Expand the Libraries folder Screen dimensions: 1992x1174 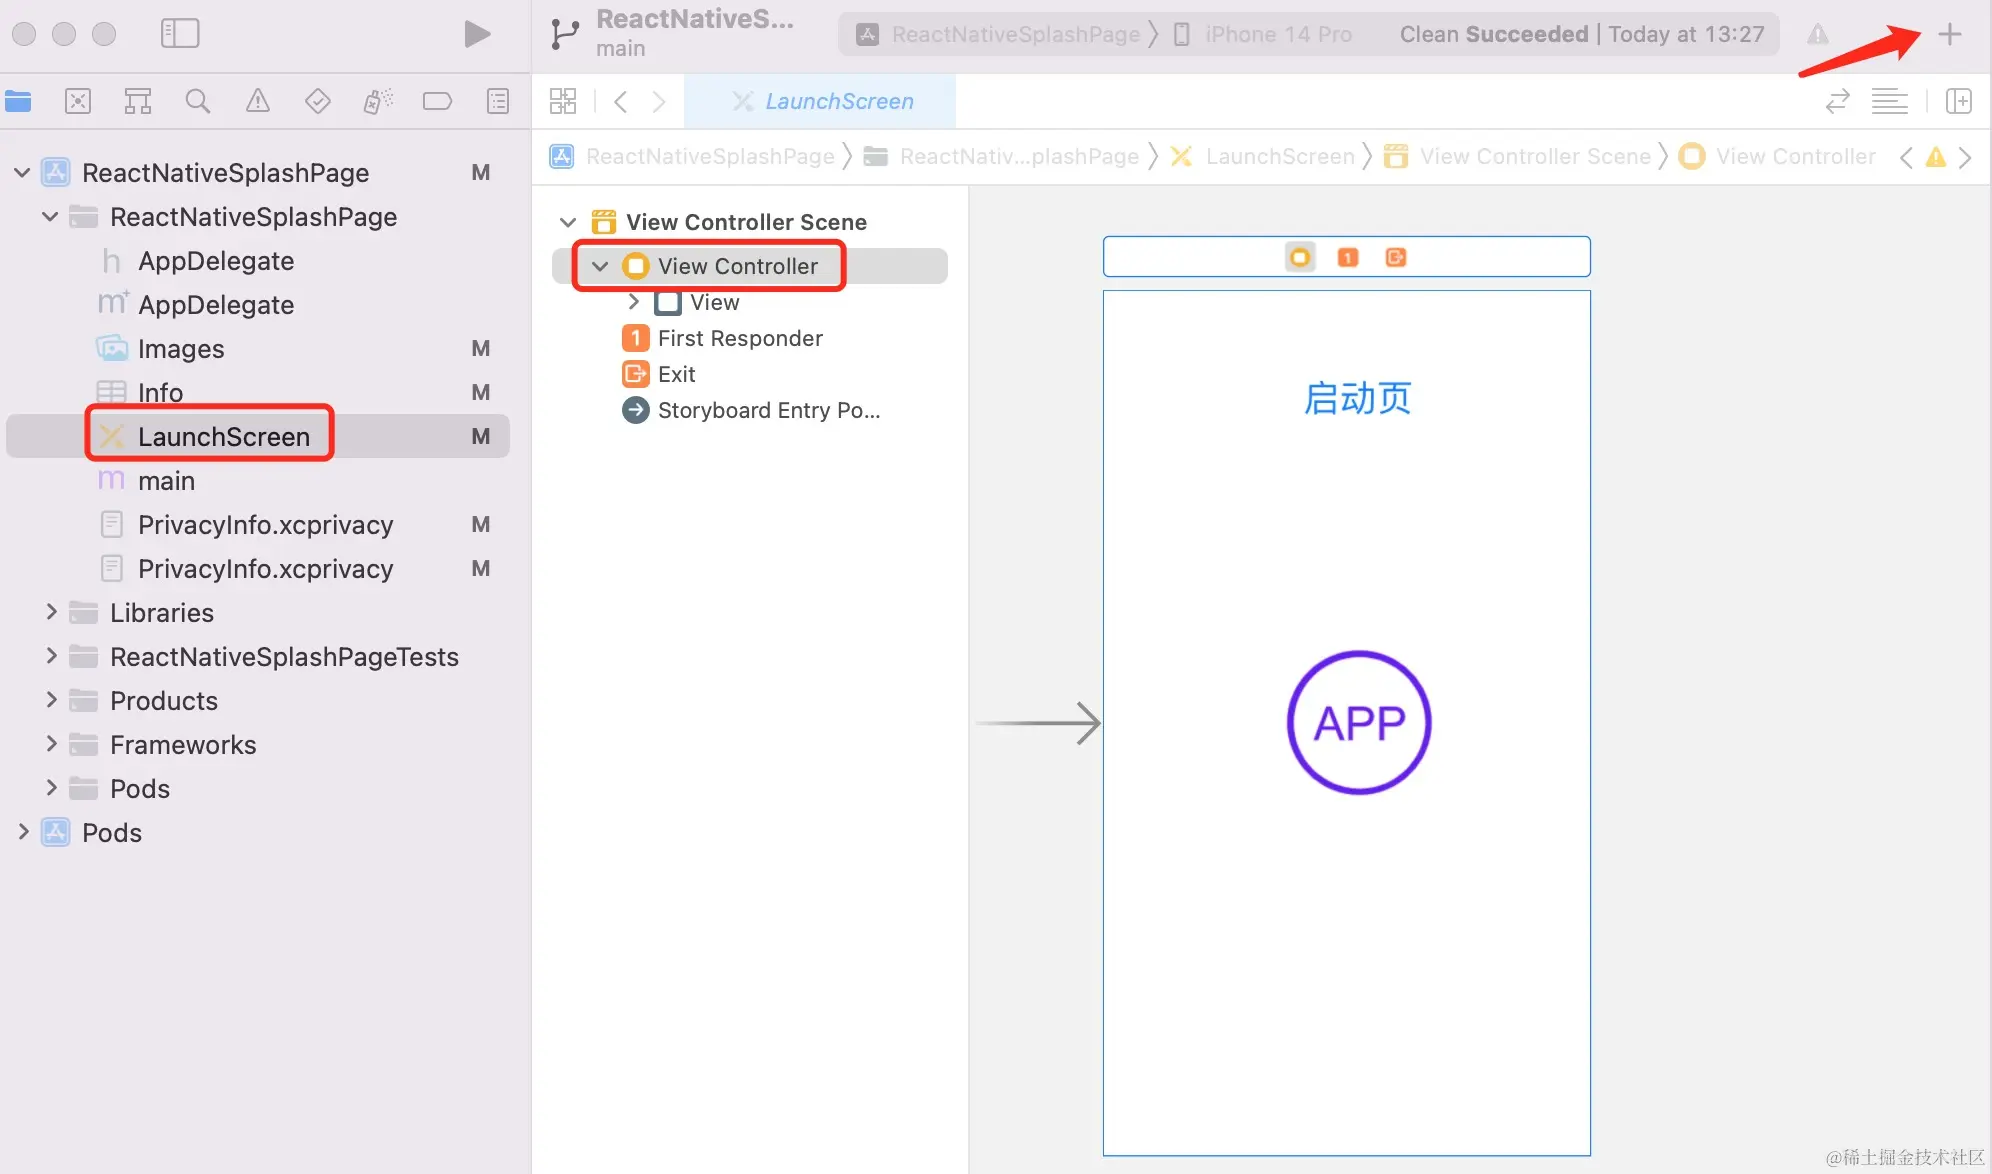51,612
